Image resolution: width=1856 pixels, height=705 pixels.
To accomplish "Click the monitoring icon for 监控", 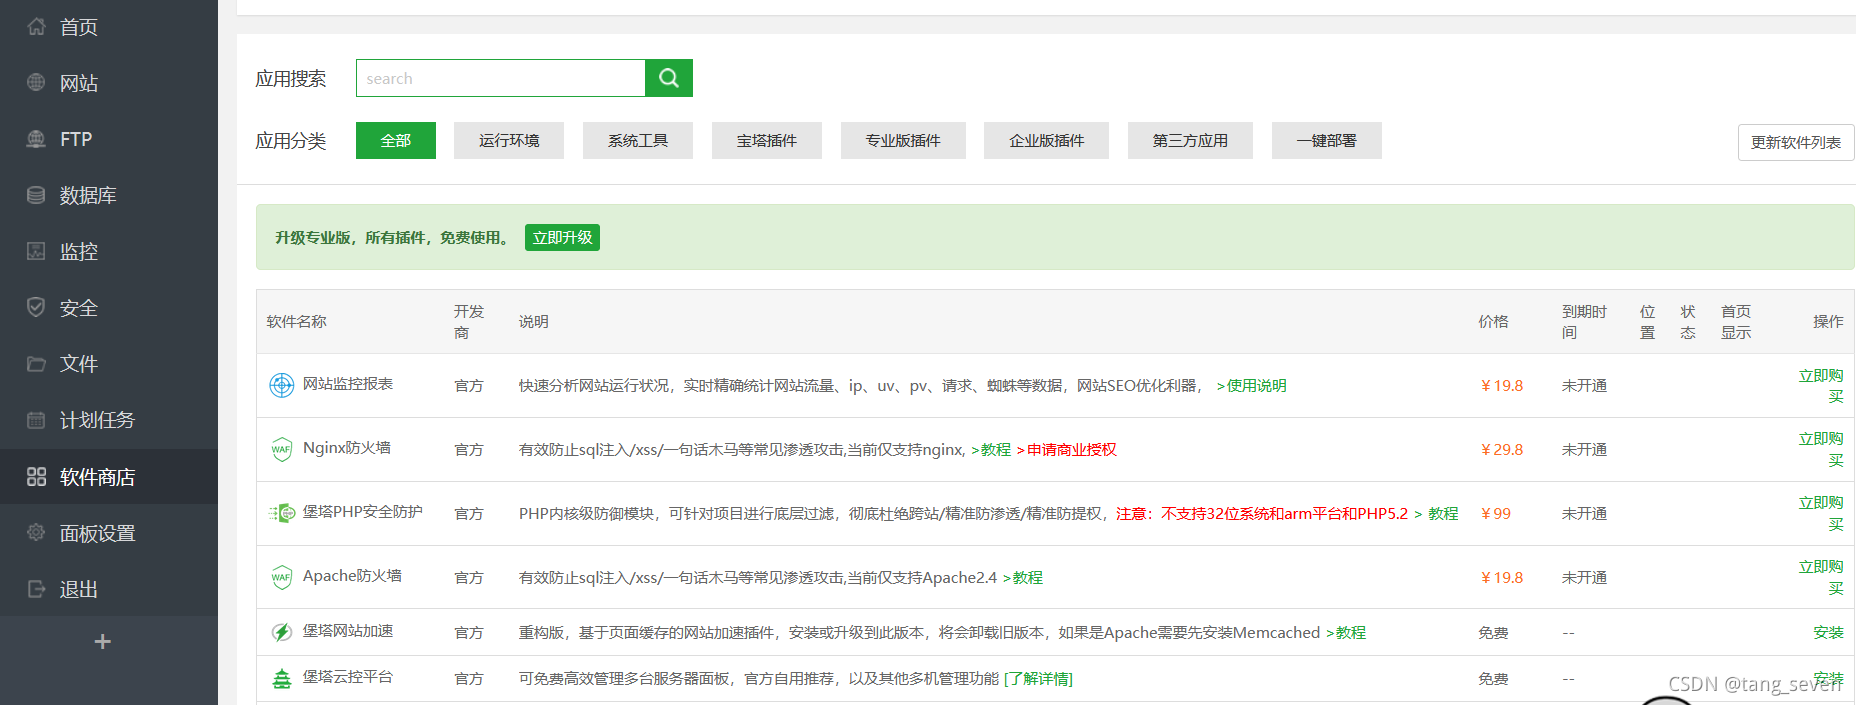I will pyautogui.click(x=36, y=251).
